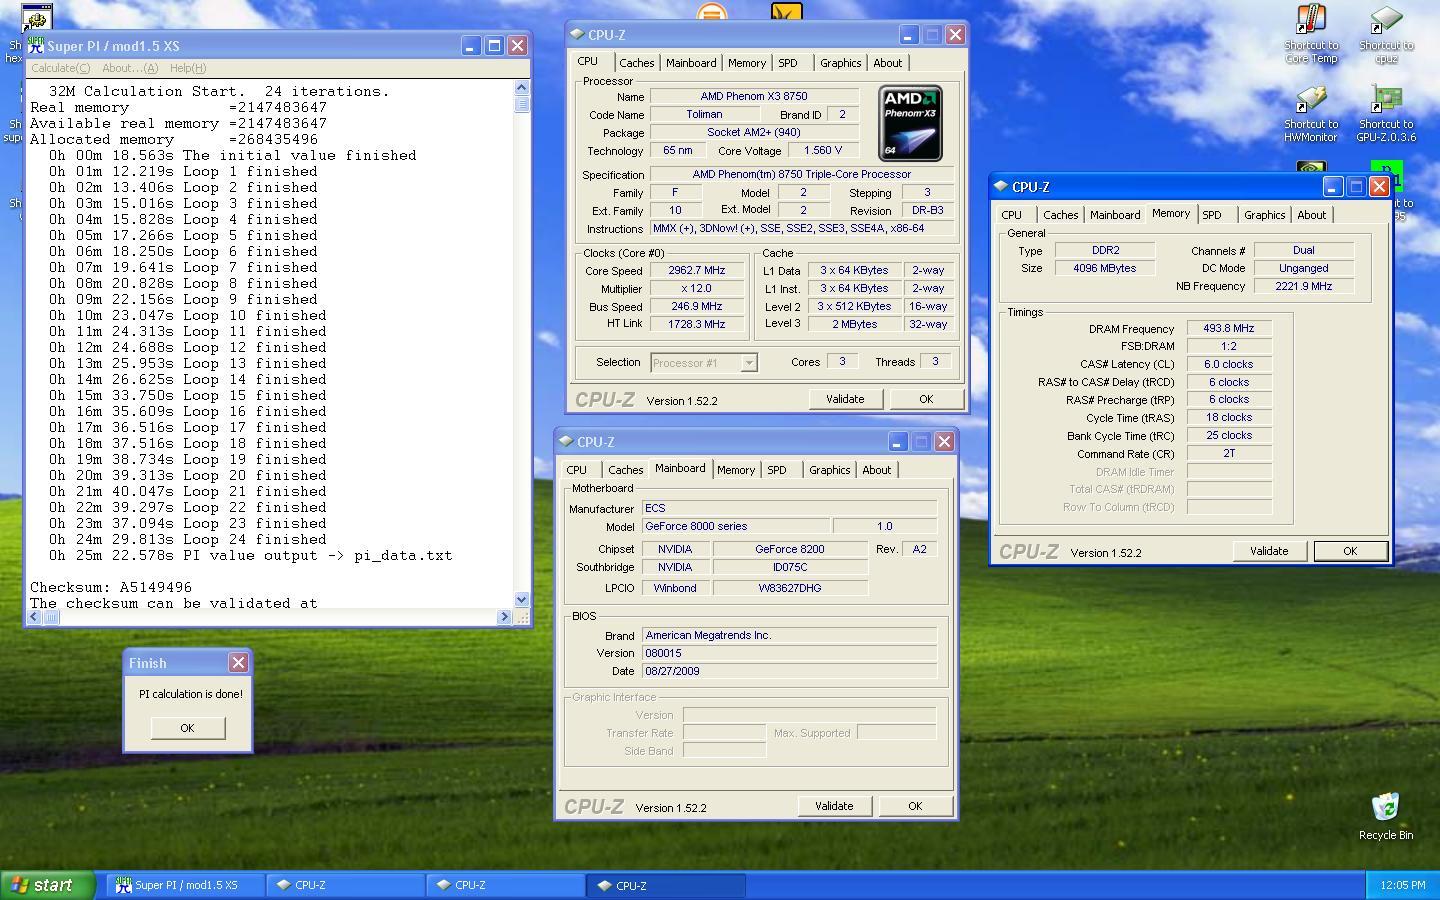Click Super PI scroll down arrow
1440x900 pixels.
tap(522, 600)
